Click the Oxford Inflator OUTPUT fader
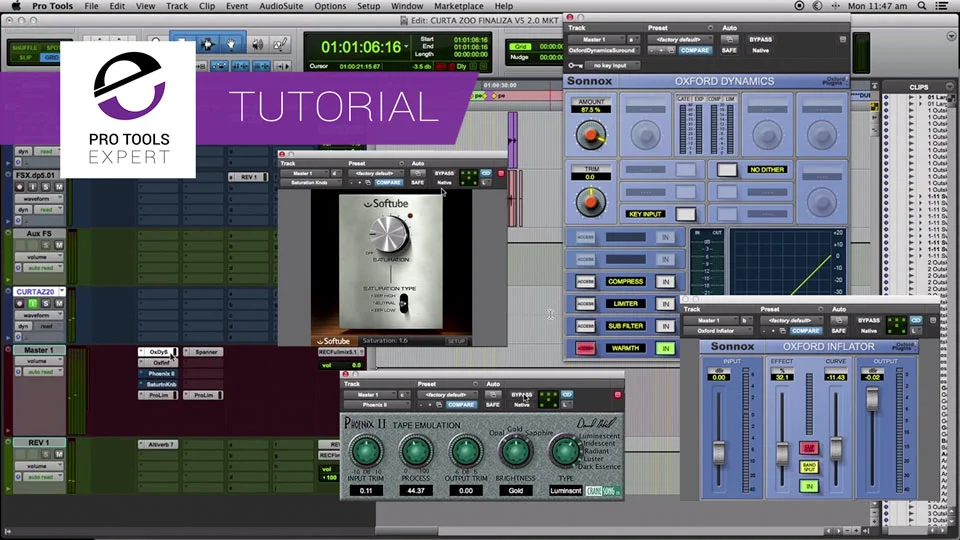Image resolution: width=960 pixels, height=540 pixels. click(872, 400)
